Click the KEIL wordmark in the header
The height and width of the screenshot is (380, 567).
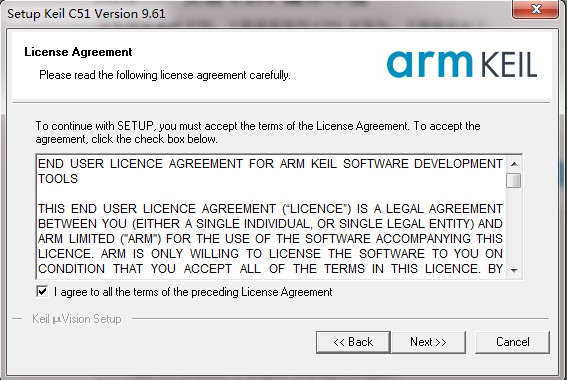coord(509,65)
